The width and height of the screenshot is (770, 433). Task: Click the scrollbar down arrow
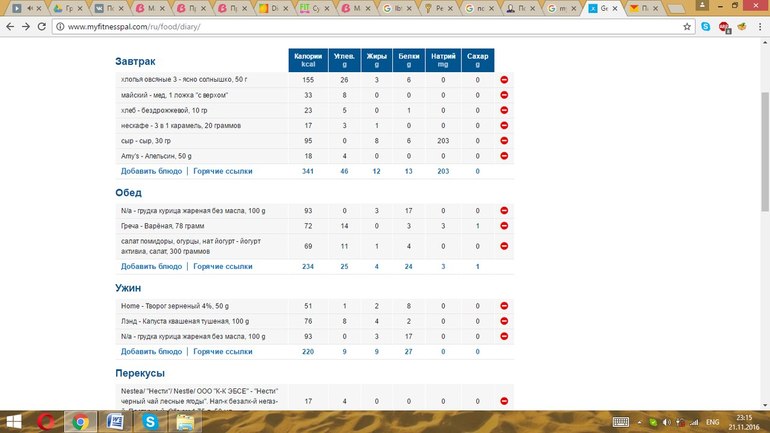pyautogui.click(x=765, y=406)
